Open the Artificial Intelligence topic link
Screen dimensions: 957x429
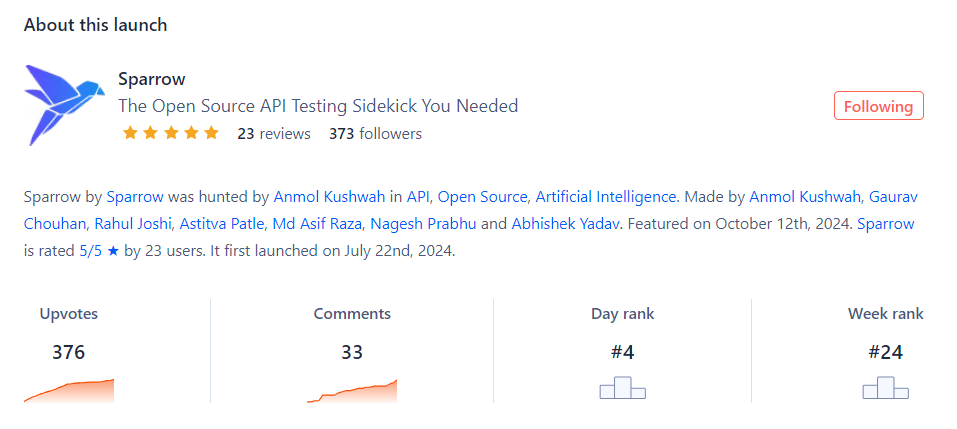click(606, 197)
